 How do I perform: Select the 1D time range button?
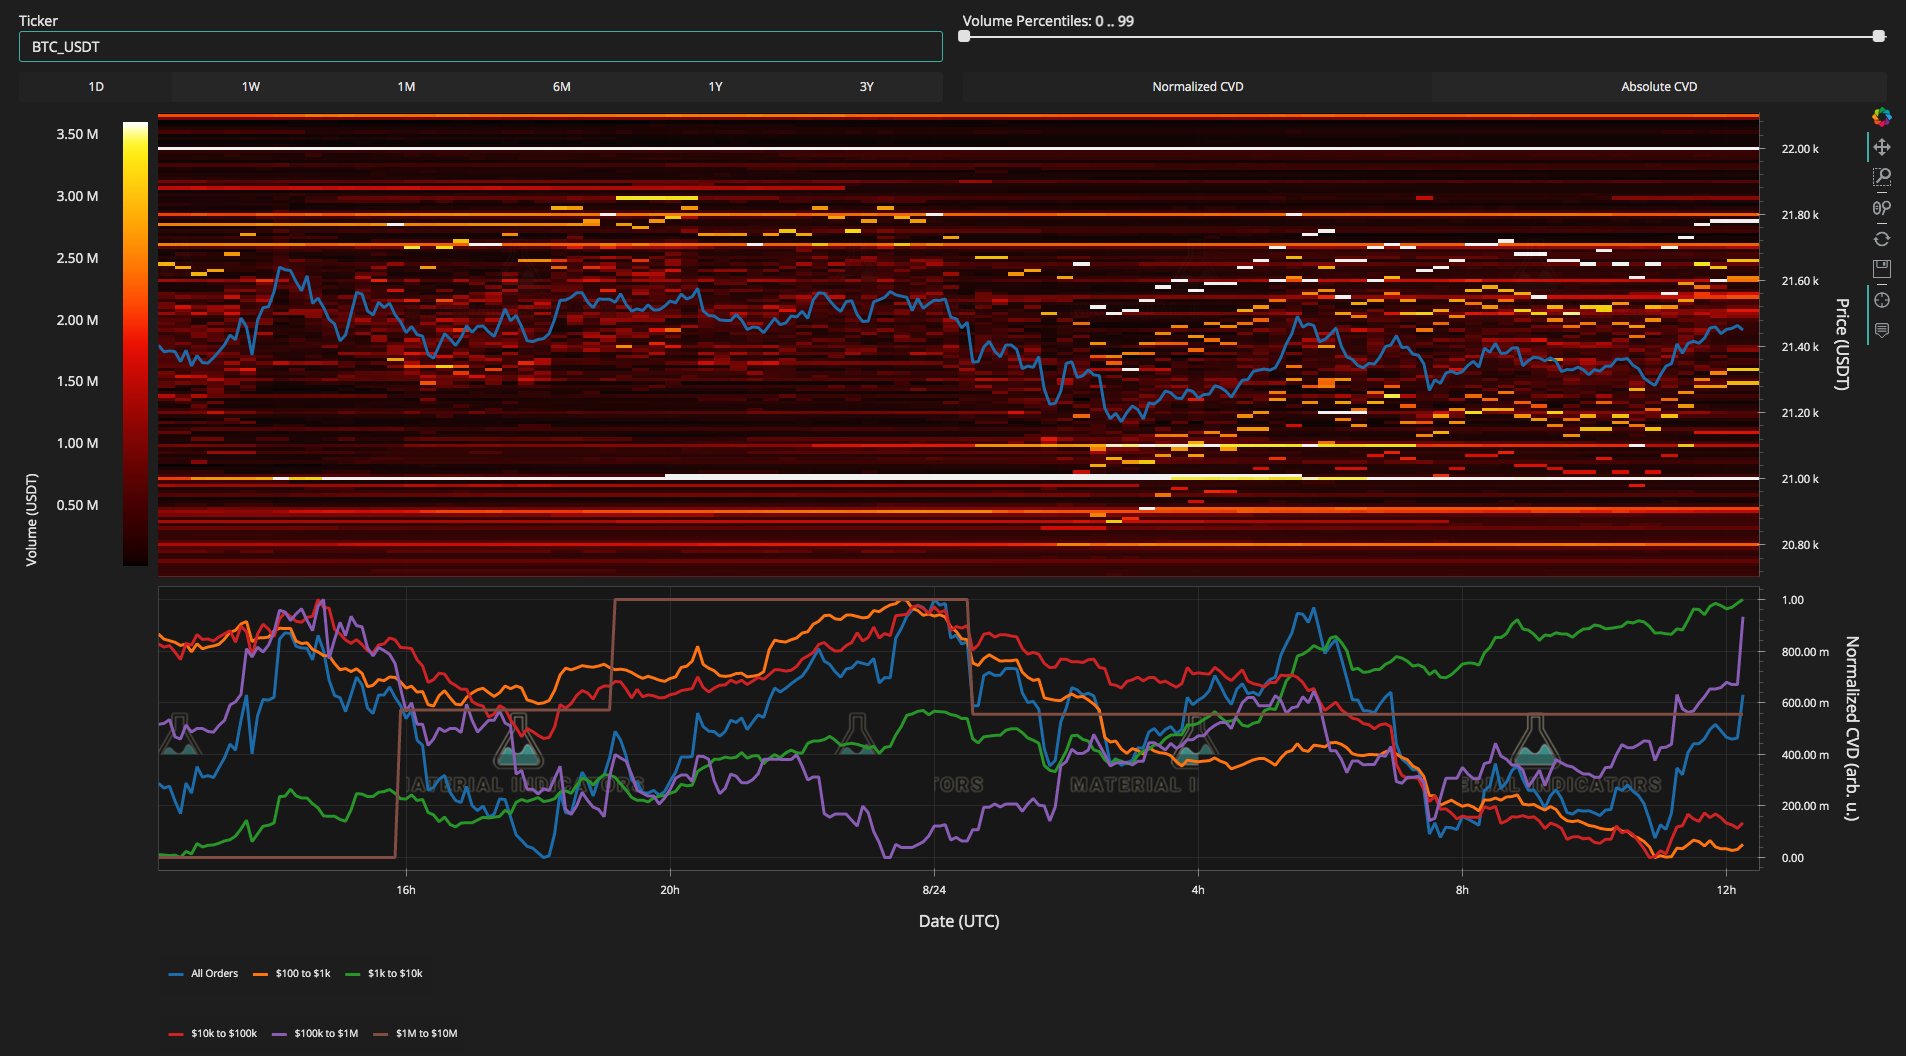[x=96, y=87]
